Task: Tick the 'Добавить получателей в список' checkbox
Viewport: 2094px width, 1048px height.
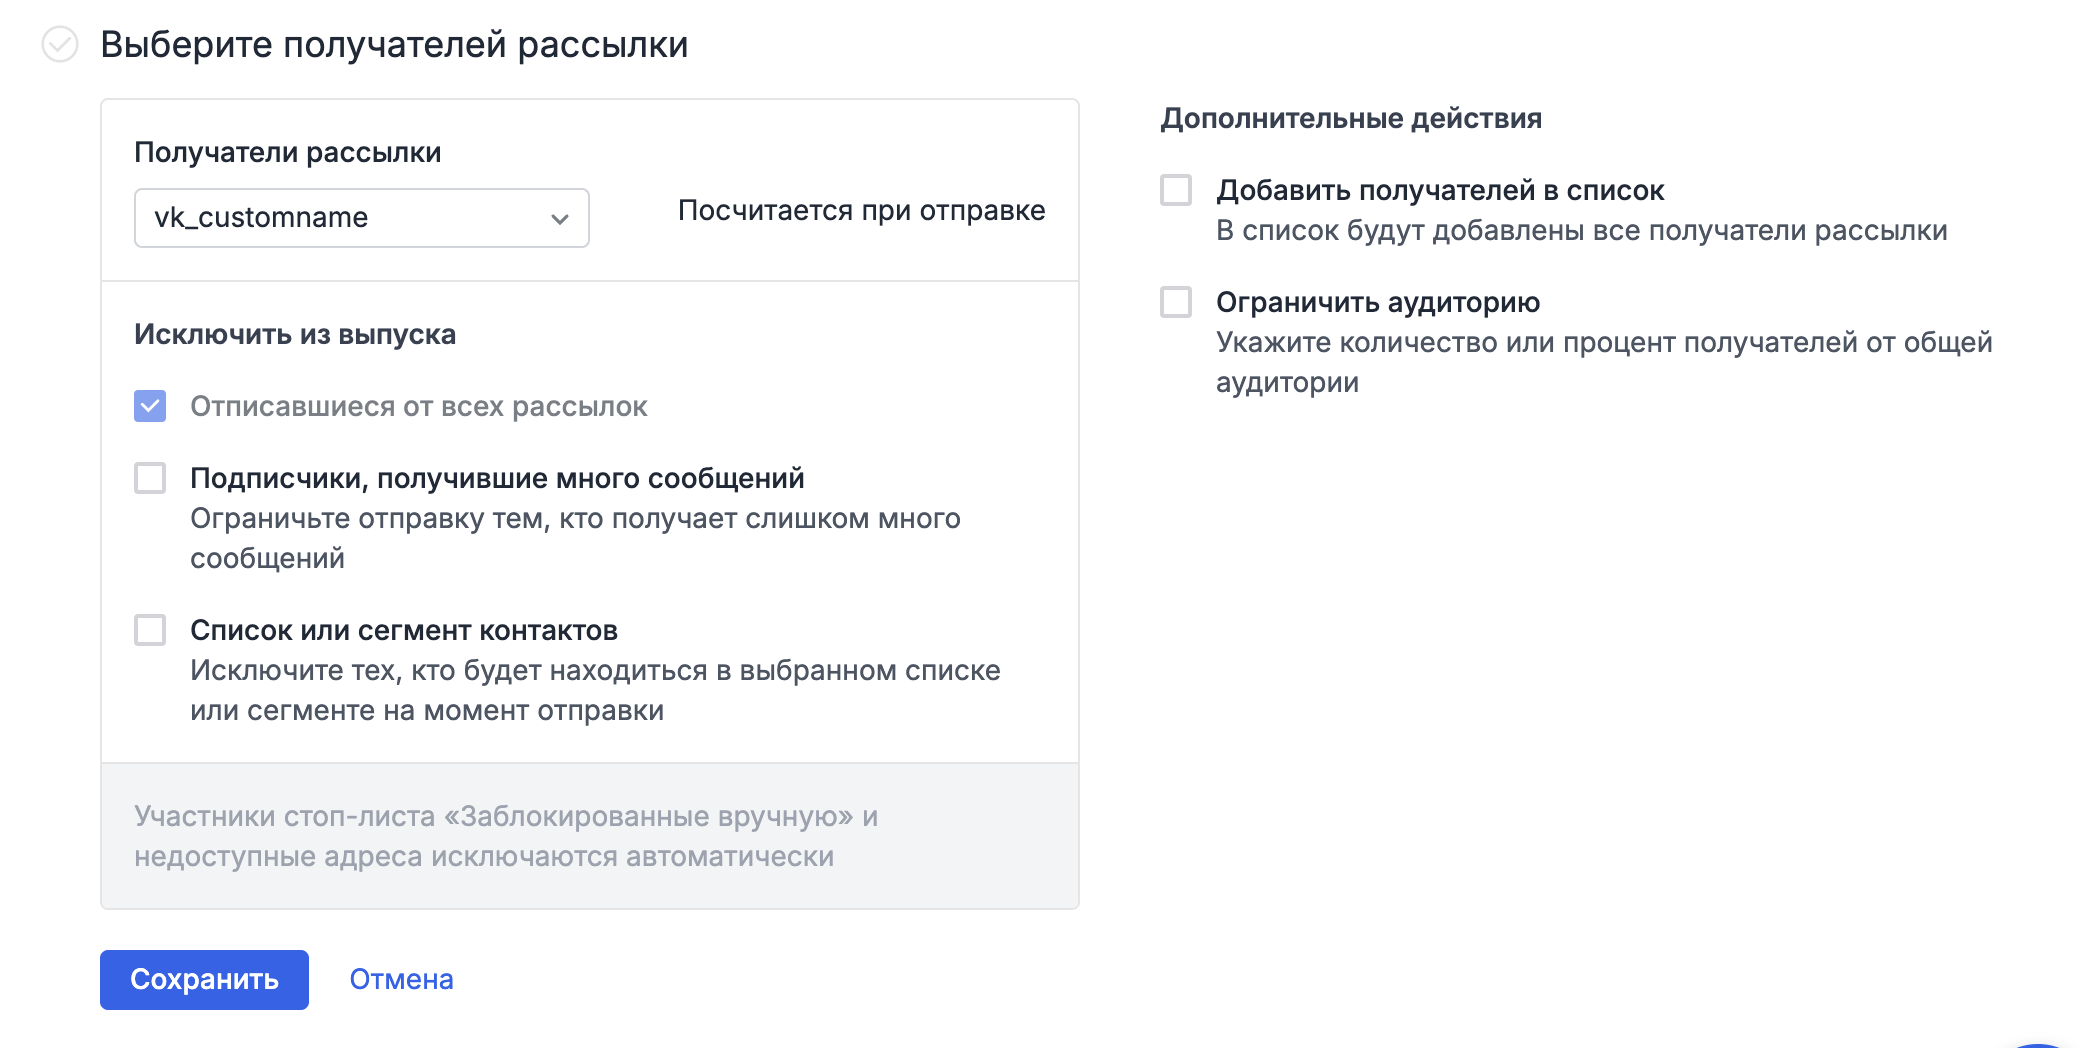Action: 1176,190
